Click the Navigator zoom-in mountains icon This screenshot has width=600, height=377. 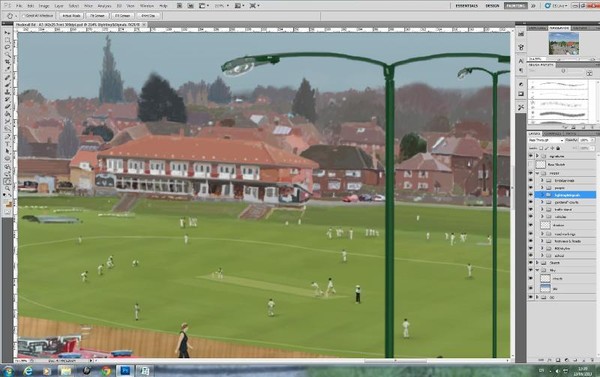tap(593, 59)
